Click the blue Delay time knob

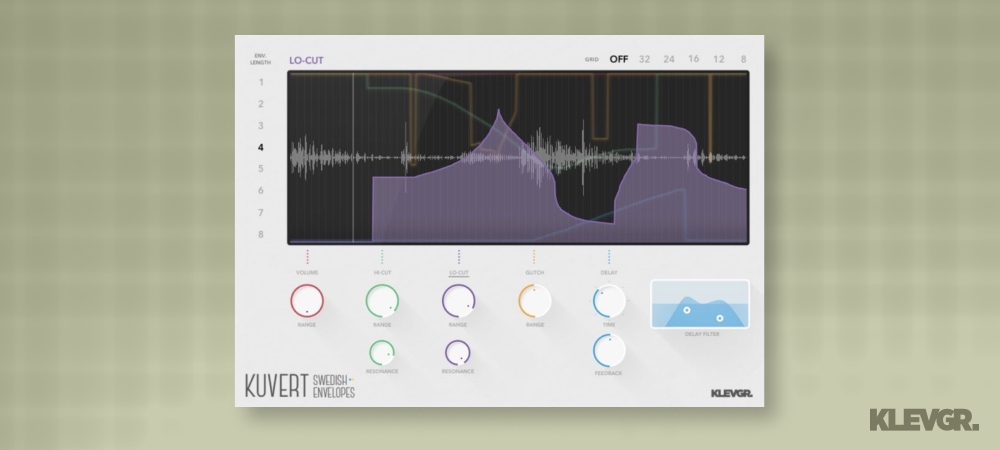pyautogui.click(x=609, y=300)
